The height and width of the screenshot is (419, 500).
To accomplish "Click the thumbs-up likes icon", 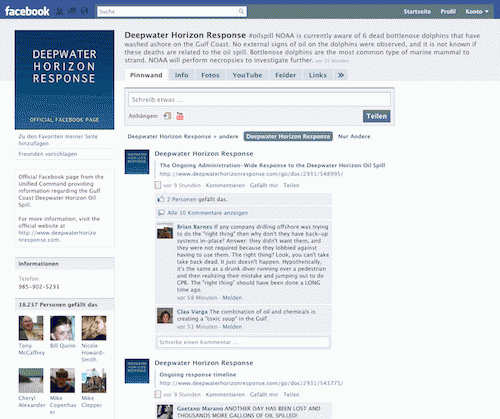I will (x=161, y=199).
